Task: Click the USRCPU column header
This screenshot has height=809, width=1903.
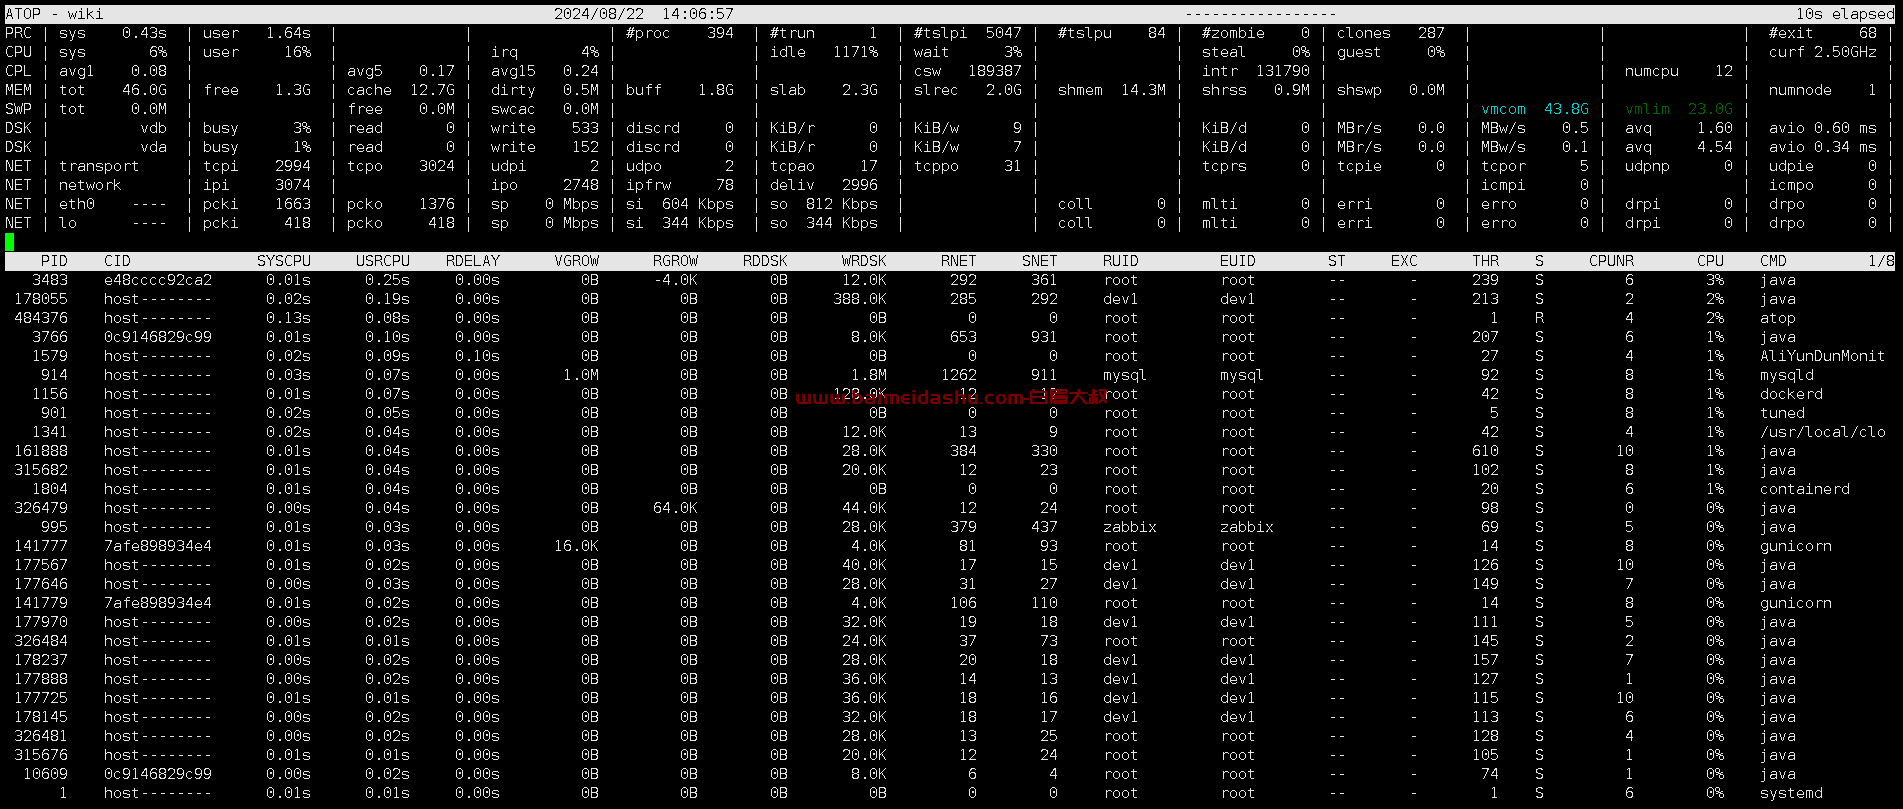Action: click(383, 261)
